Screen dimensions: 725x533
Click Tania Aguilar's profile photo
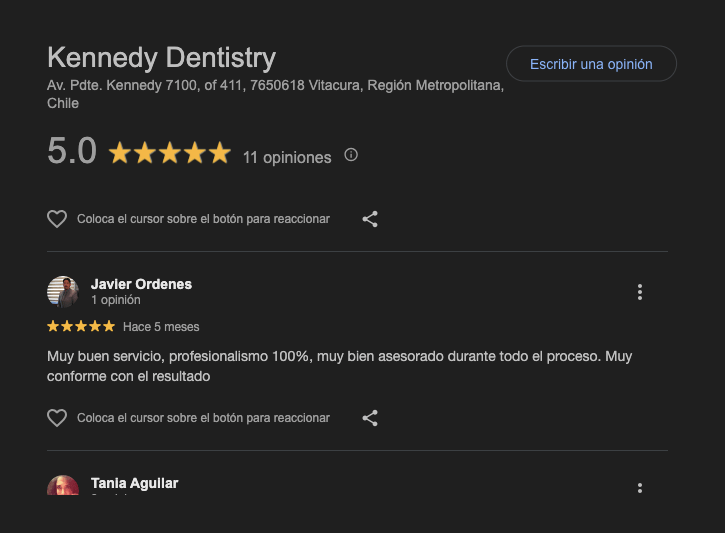pos(63,486)
